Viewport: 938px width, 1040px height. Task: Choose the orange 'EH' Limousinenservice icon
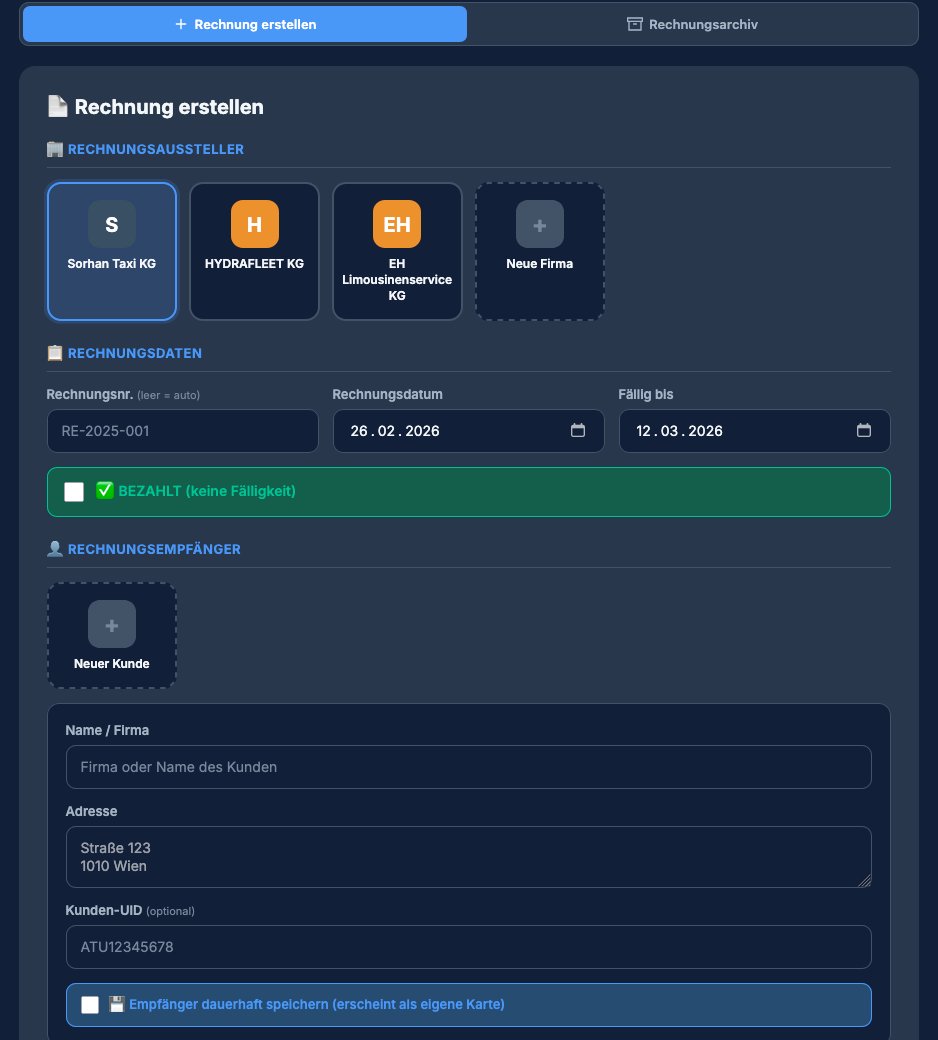(397, 224)
